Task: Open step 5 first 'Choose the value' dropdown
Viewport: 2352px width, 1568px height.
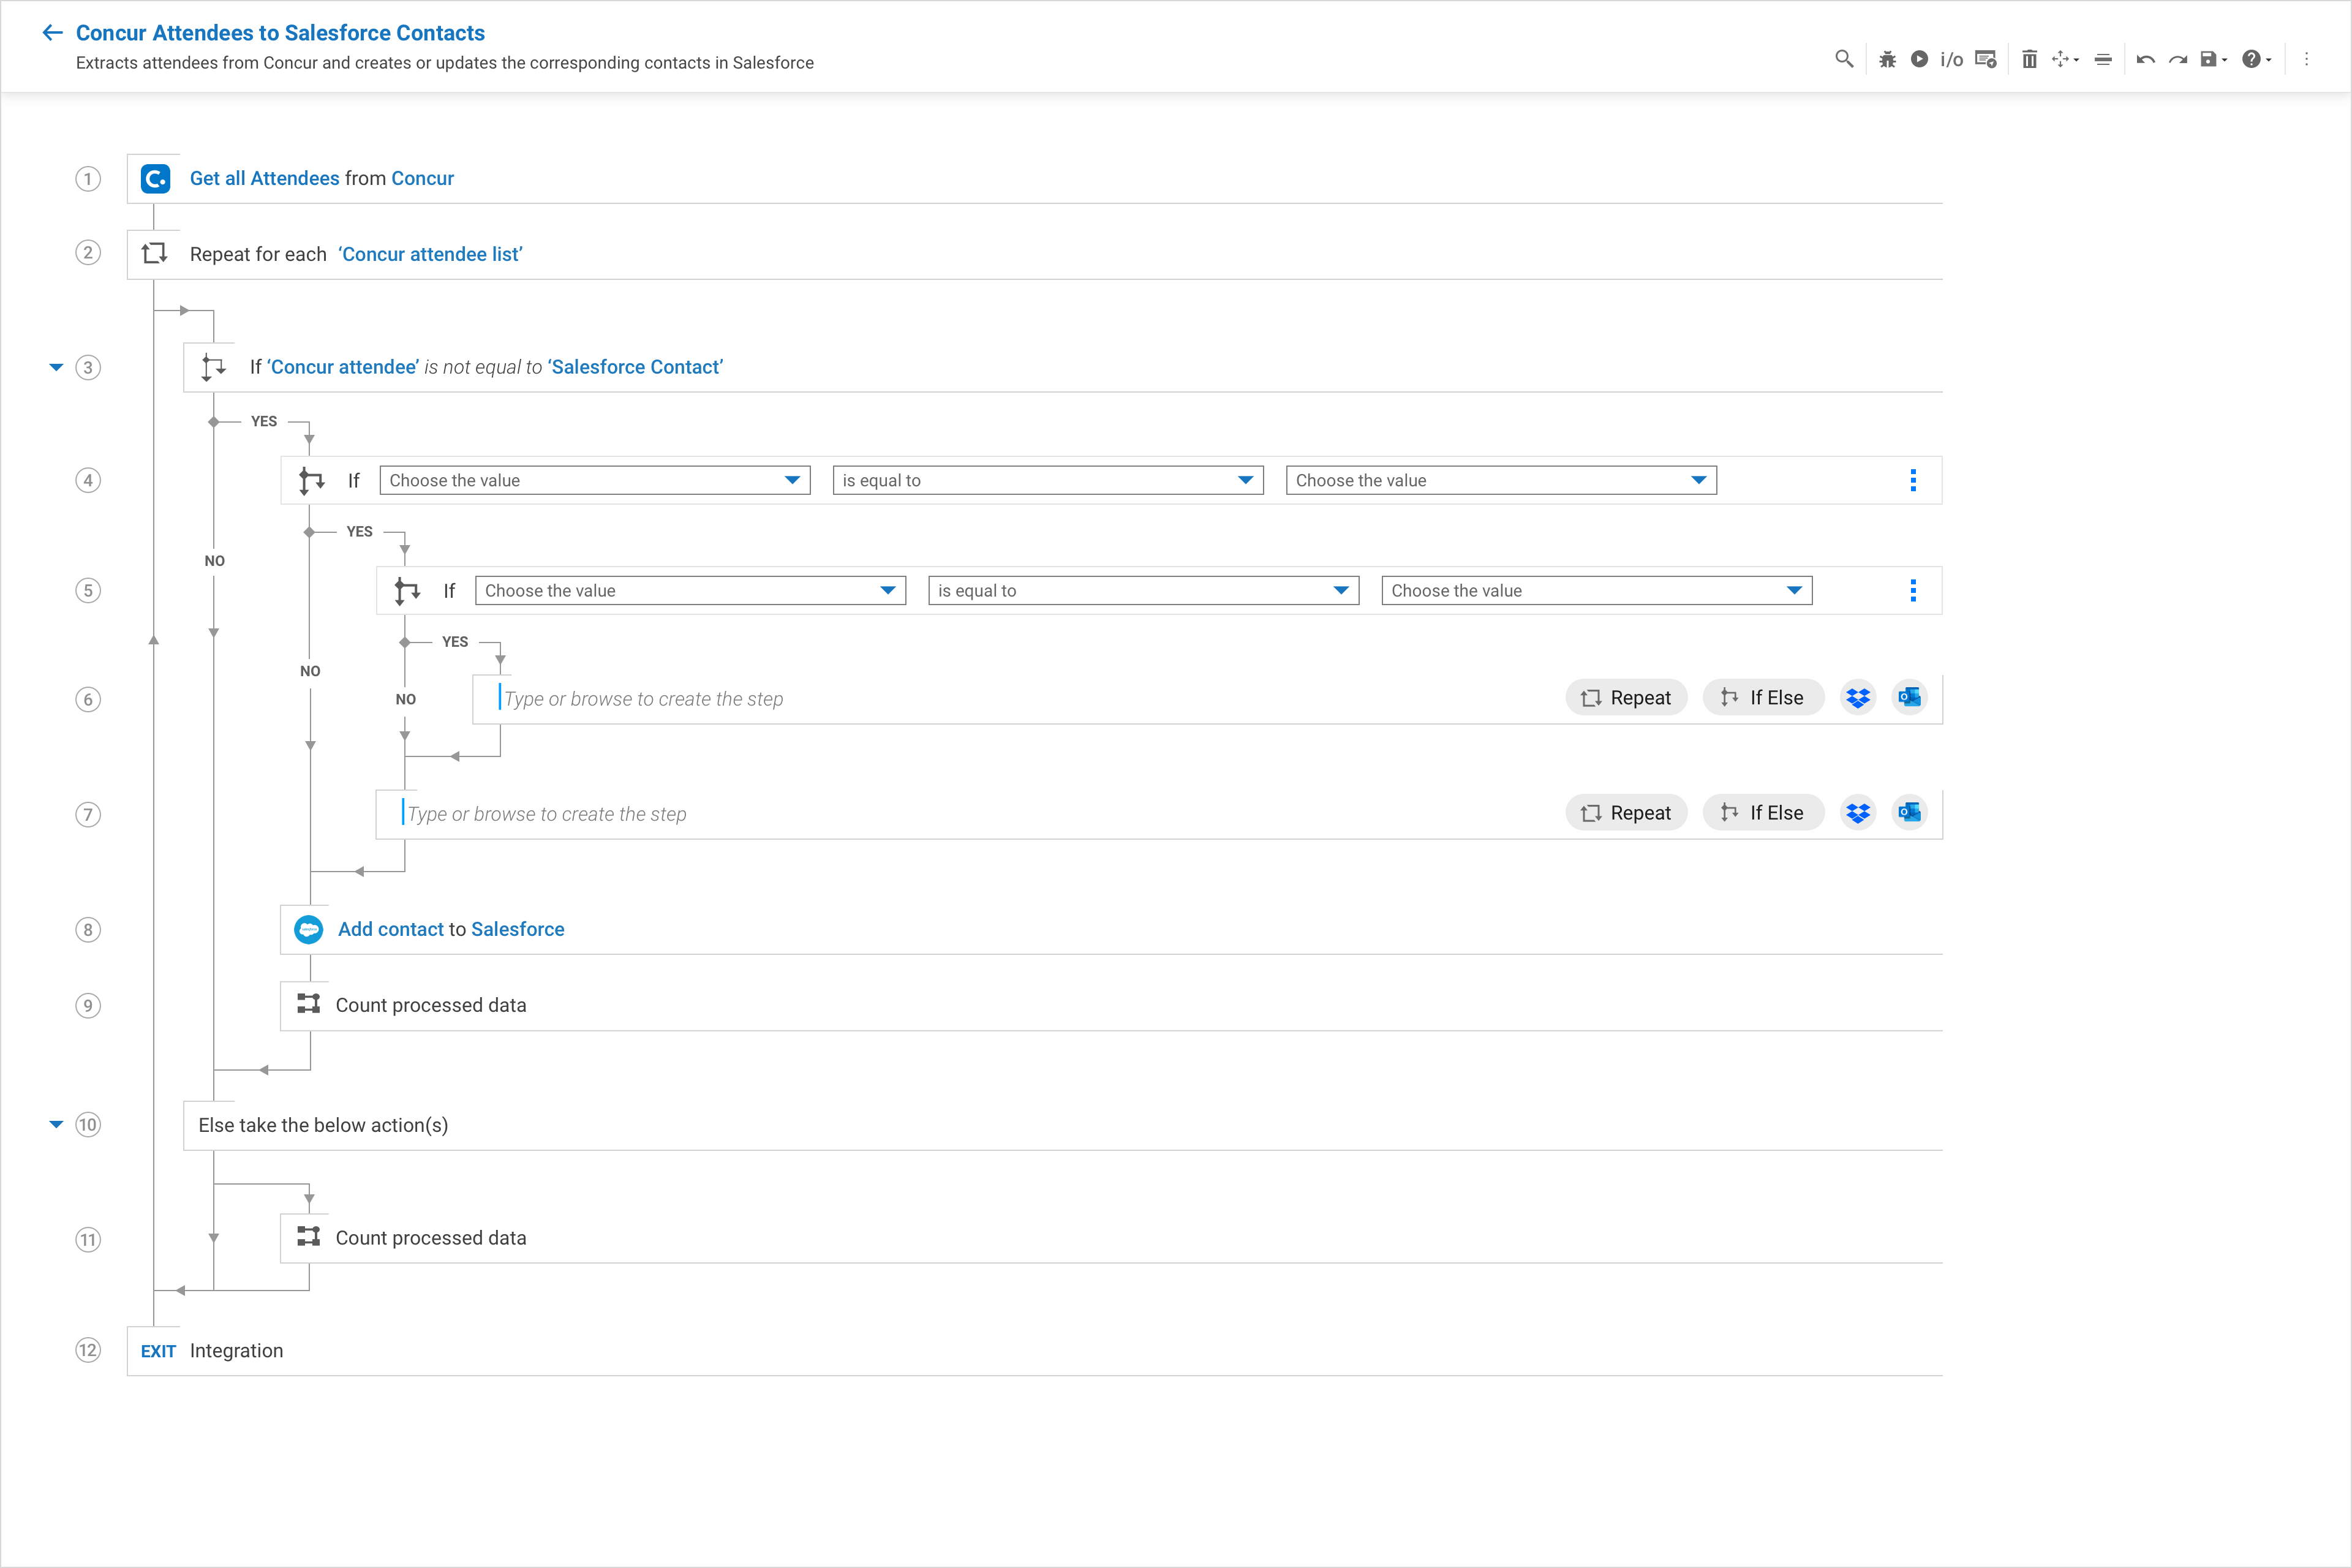Action: click(x=690, y=590)
